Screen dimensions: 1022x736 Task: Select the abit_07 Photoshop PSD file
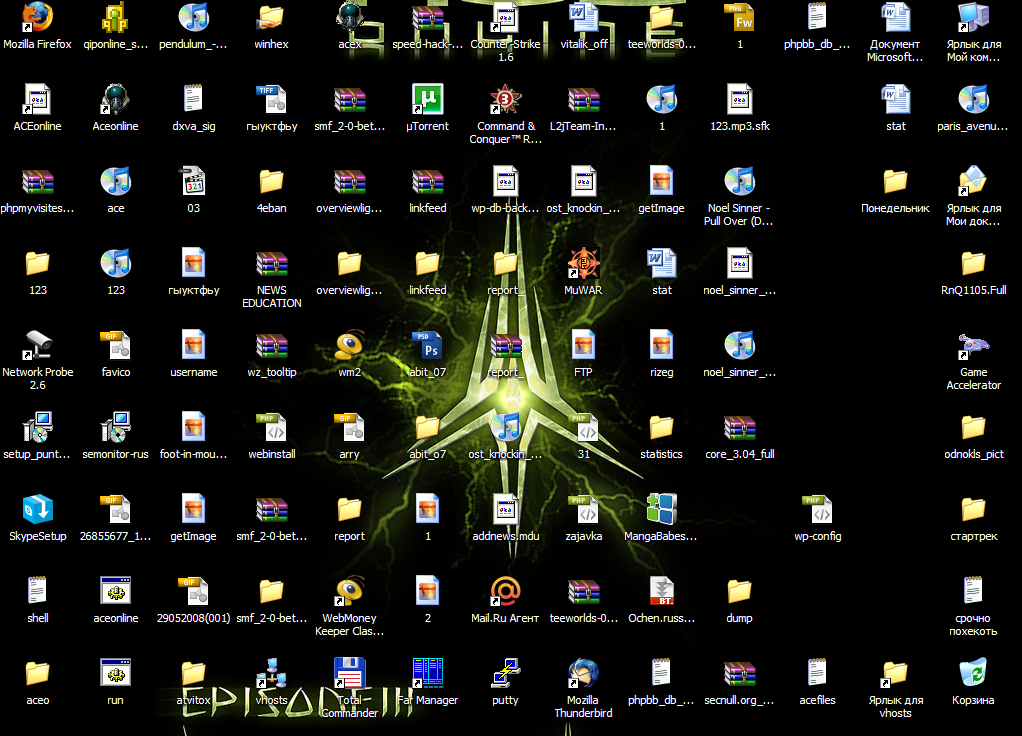427,345
